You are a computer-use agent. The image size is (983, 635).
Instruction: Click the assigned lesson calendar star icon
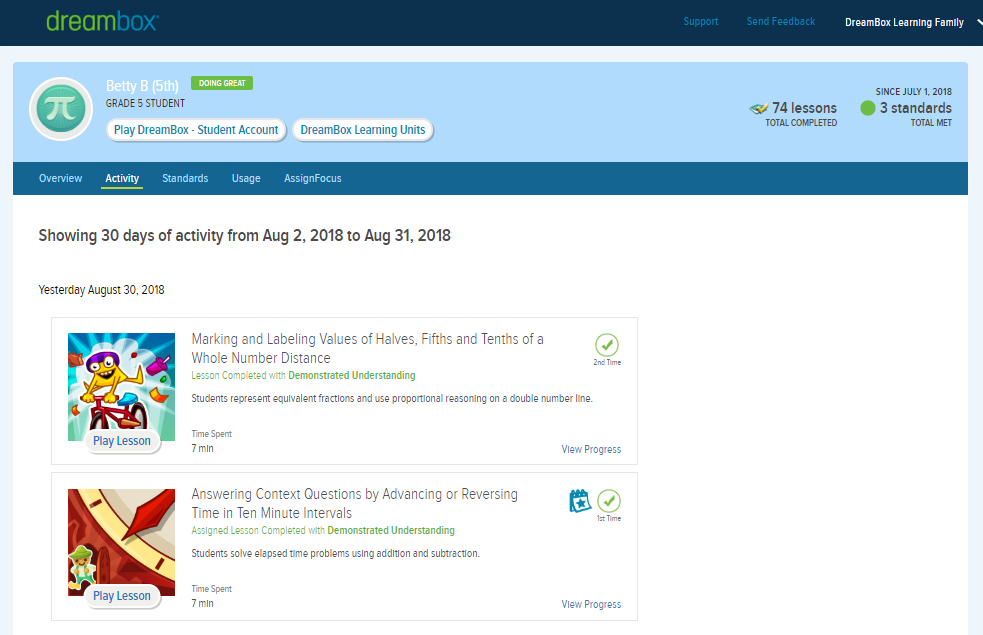pos(580,500)
